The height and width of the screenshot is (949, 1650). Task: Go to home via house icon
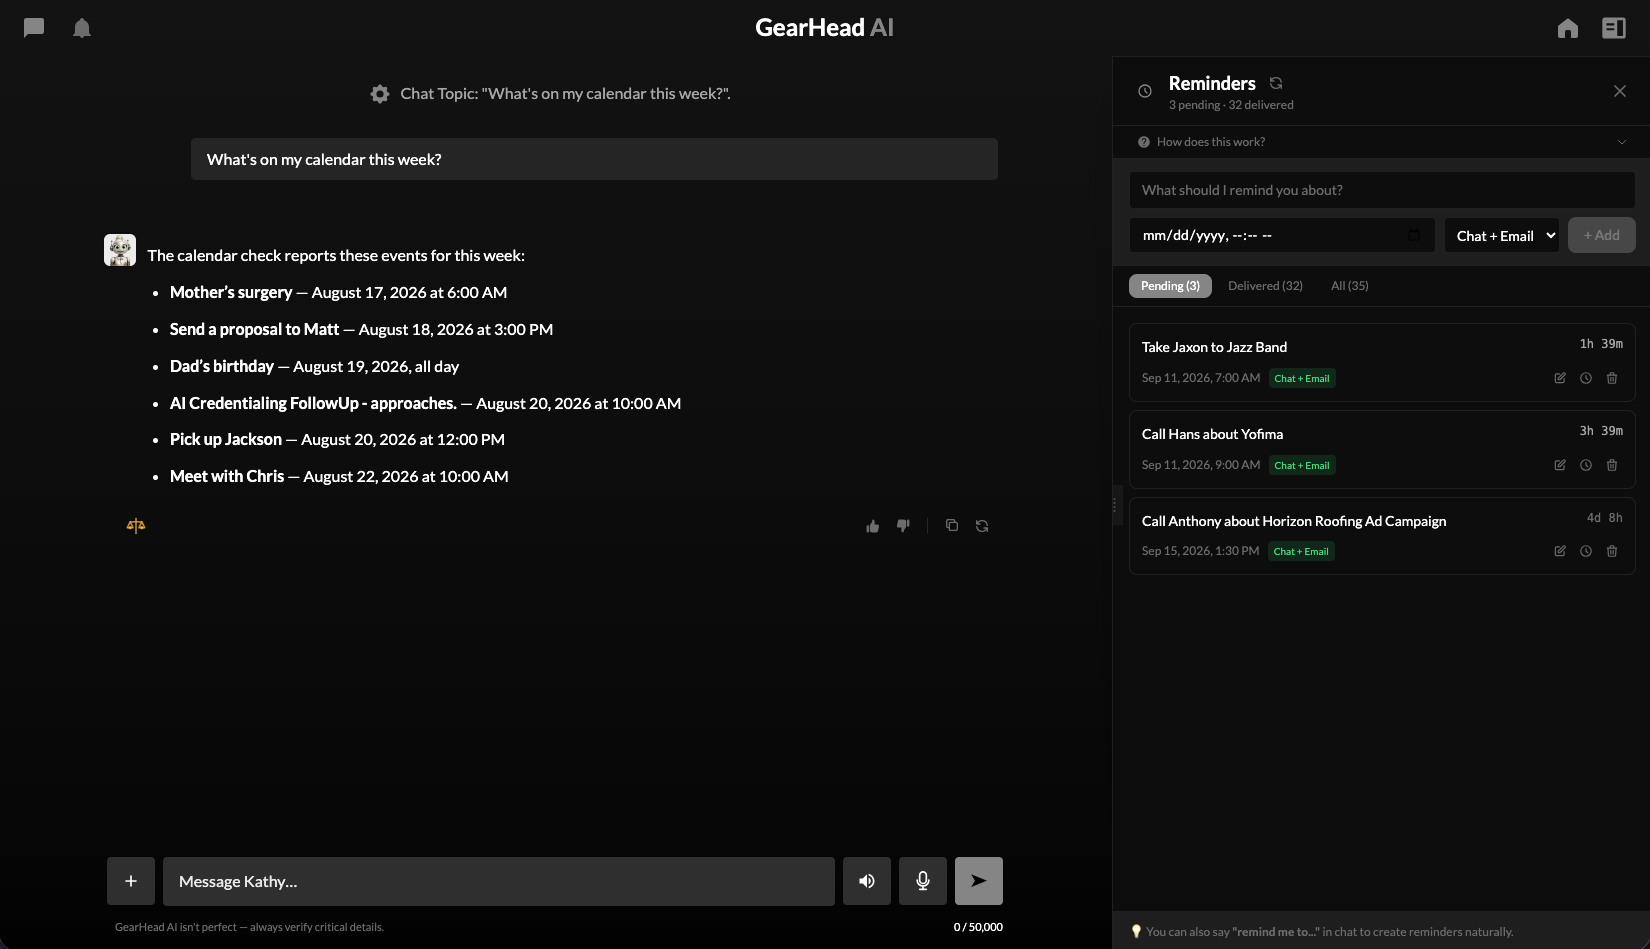point(1568,28)
